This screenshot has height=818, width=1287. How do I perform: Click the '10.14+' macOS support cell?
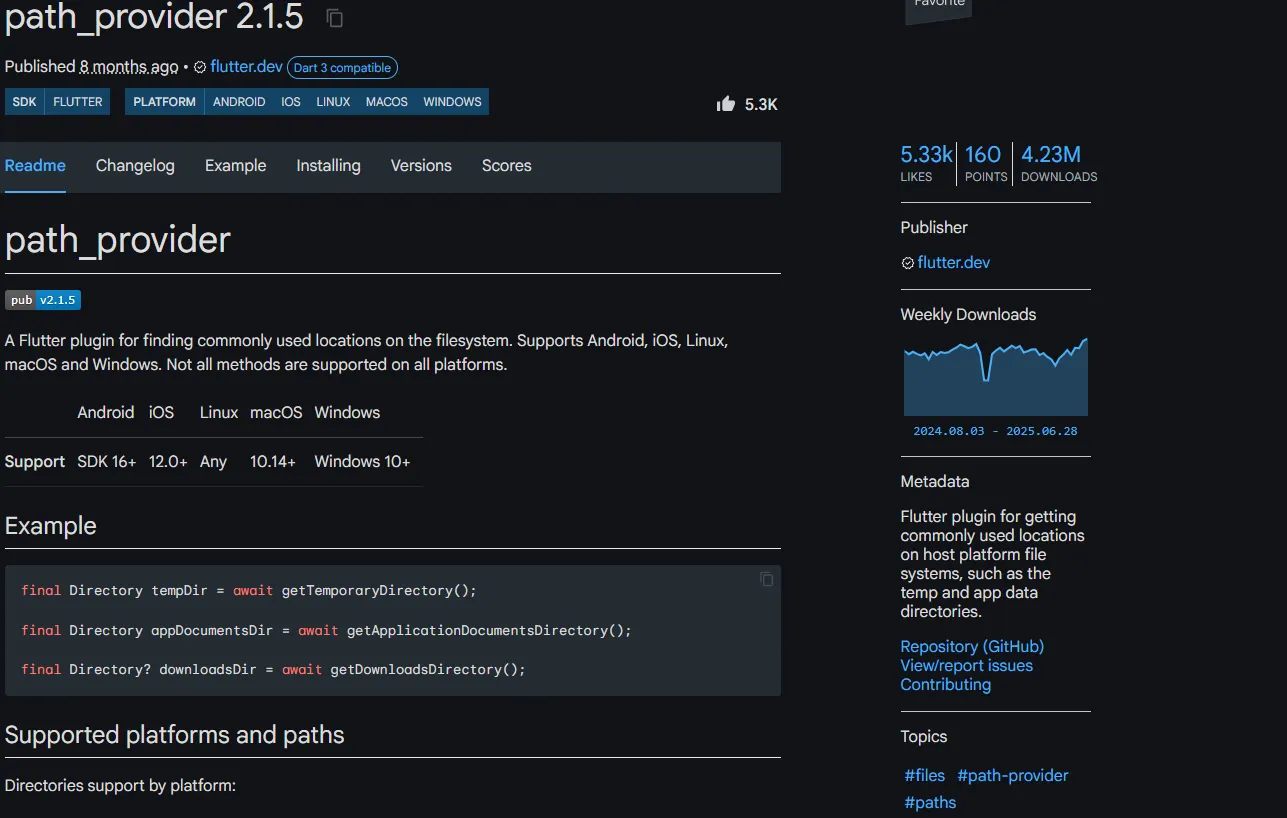coord(273,462)
